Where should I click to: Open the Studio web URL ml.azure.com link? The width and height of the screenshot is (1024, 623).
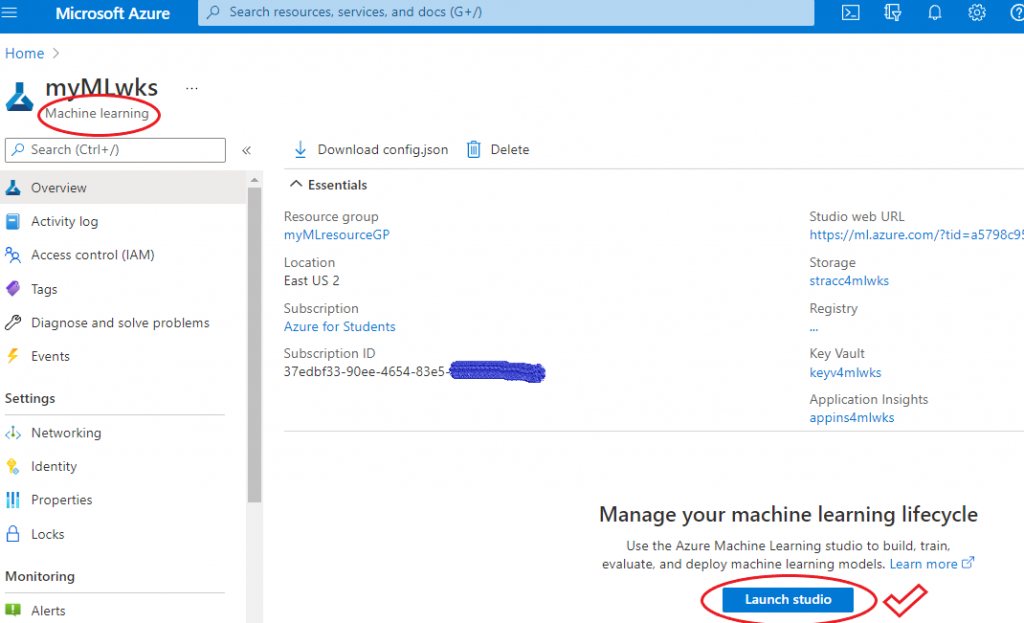pos(916,234)
